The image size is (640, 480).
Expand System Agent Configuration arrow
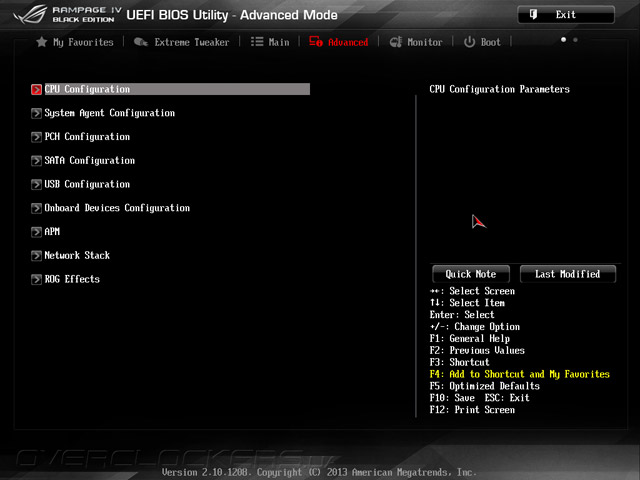(36, 113)
